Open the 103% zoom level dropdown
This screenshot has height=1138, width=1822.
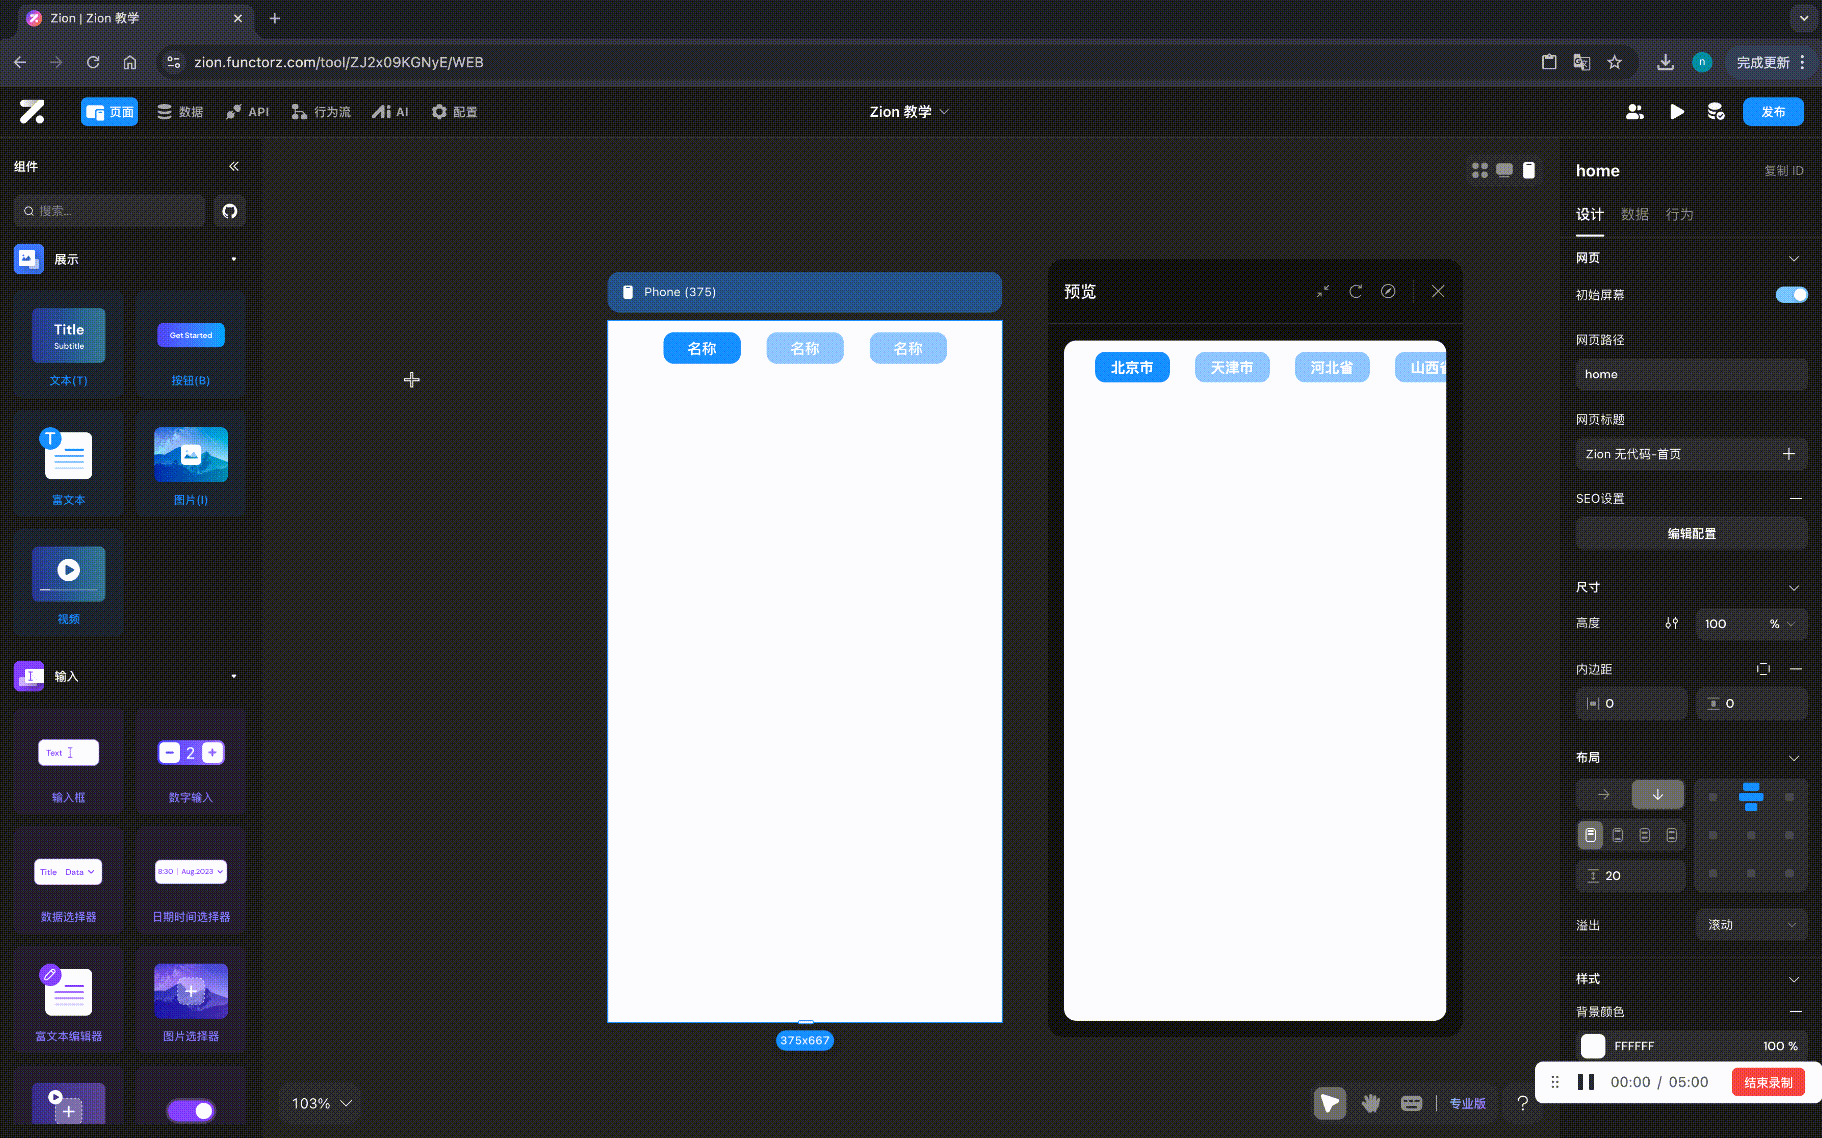point(321,1103)
